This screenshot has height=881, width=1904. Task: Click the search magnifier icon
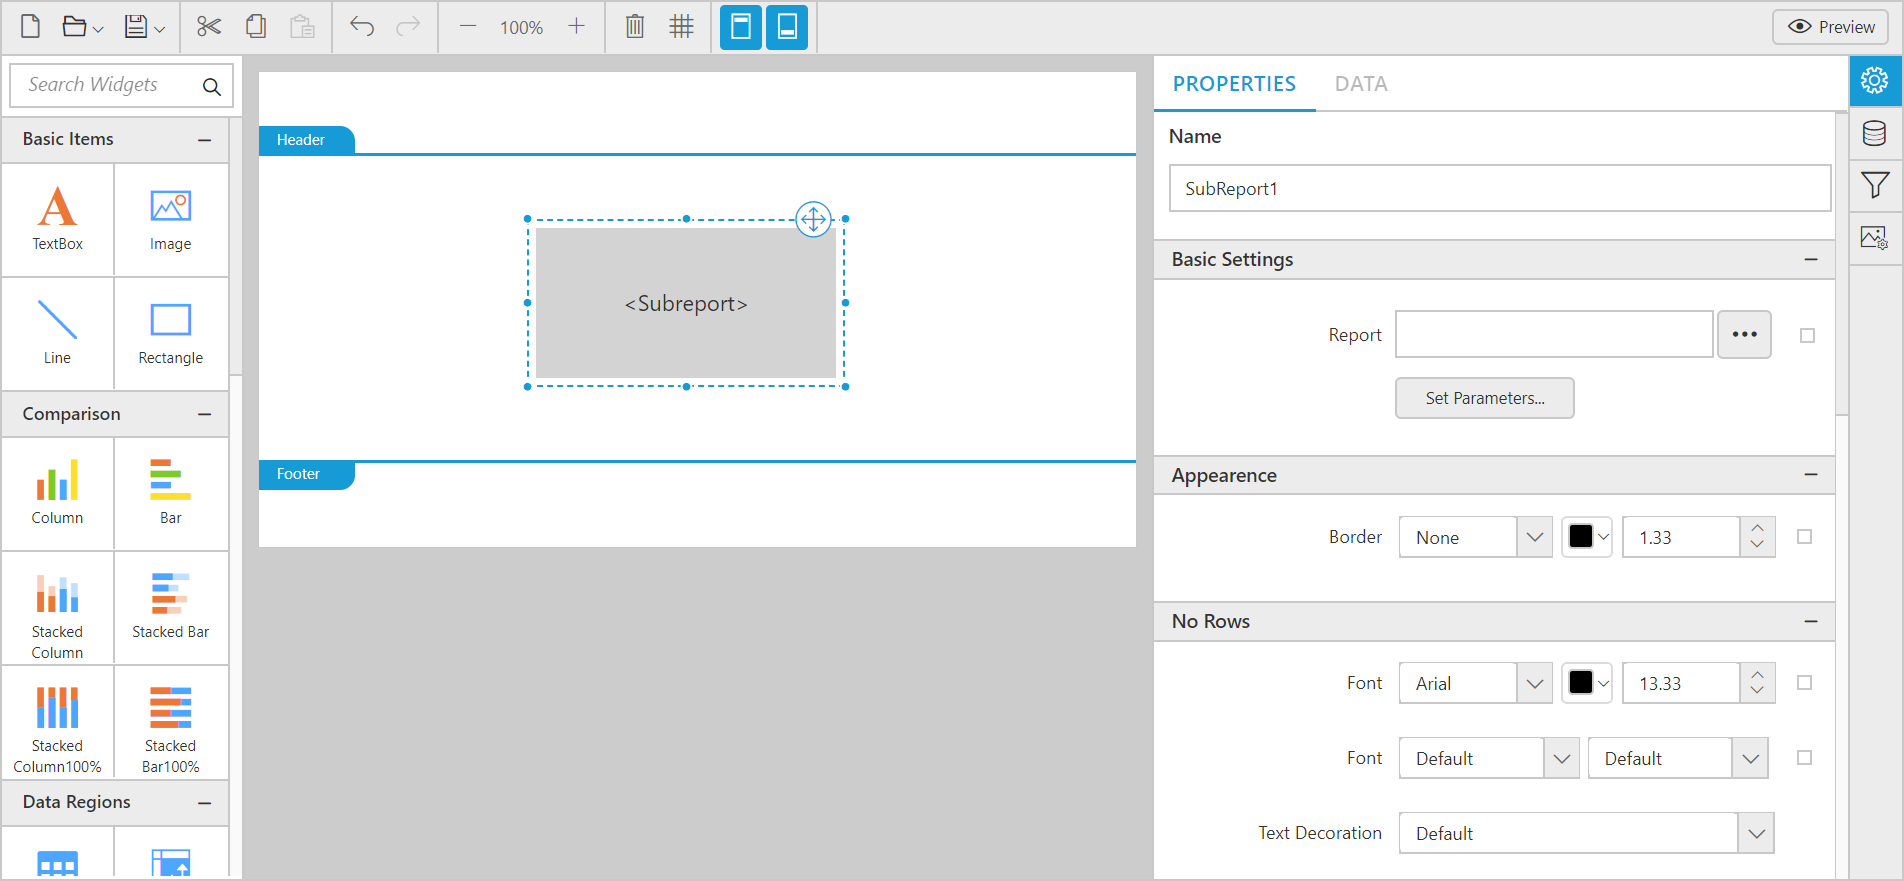click(x=212, y=87)
